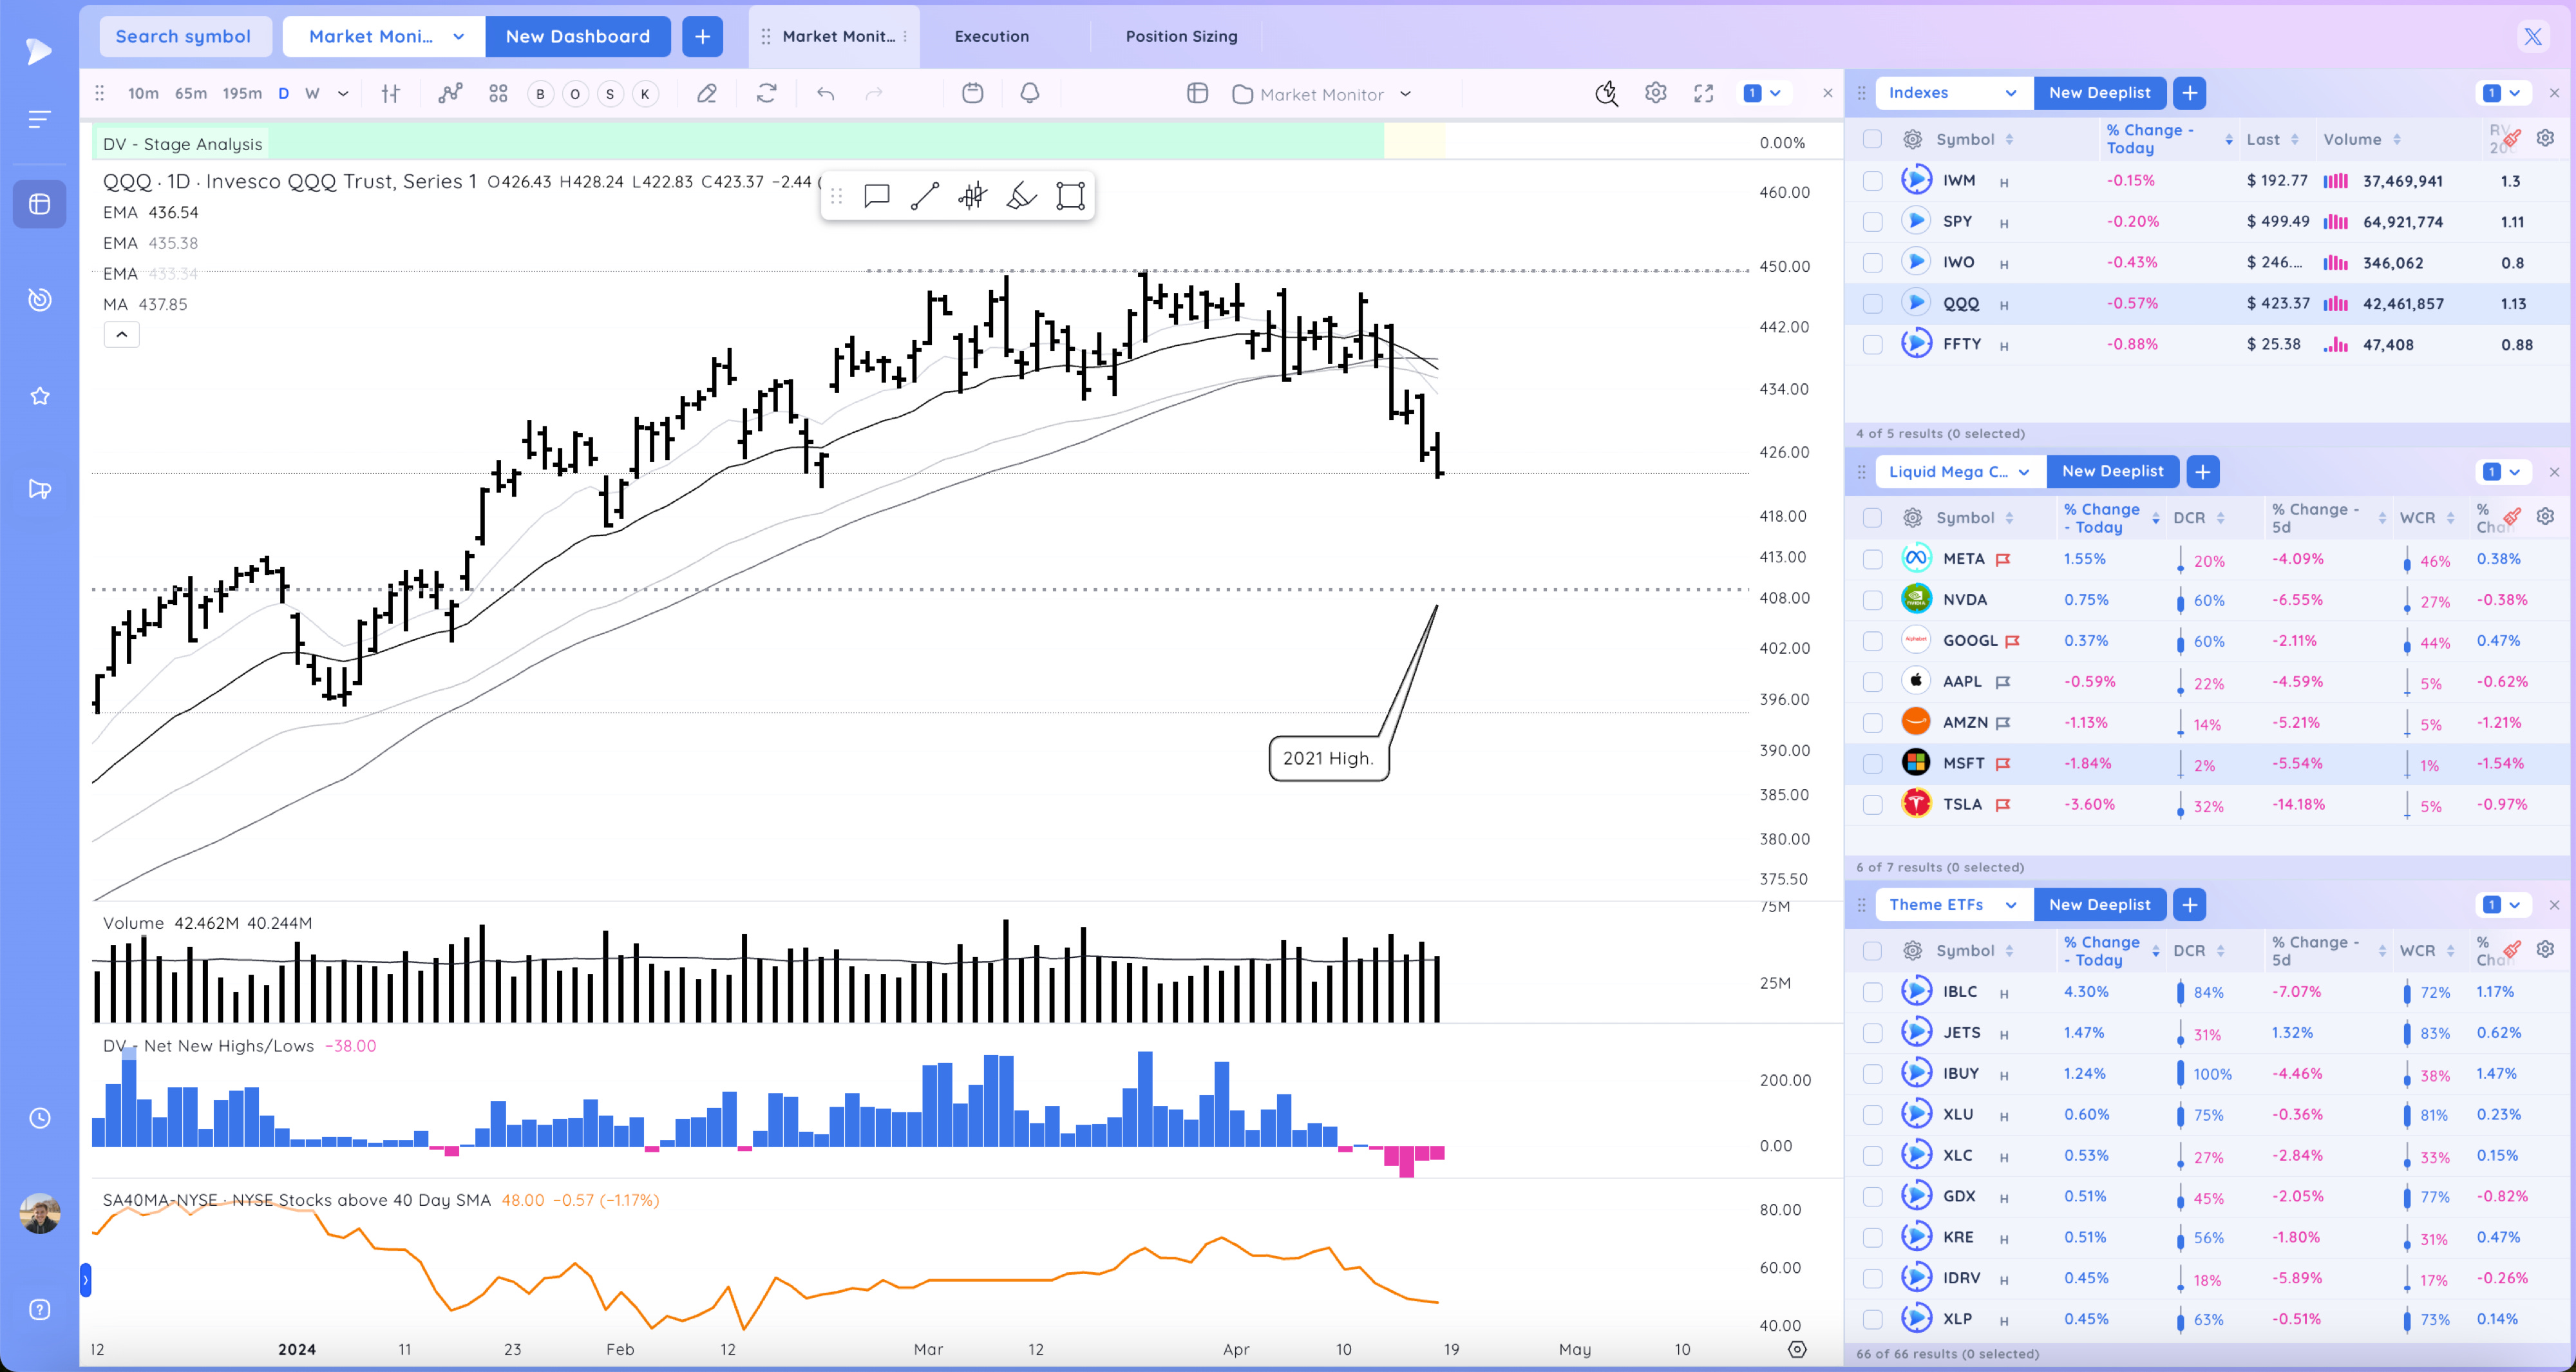Image resolution: width=2576 pixels, height=1372 pixels.
Task: Add a dashboard with the plus button
Action: pos(702,36)
